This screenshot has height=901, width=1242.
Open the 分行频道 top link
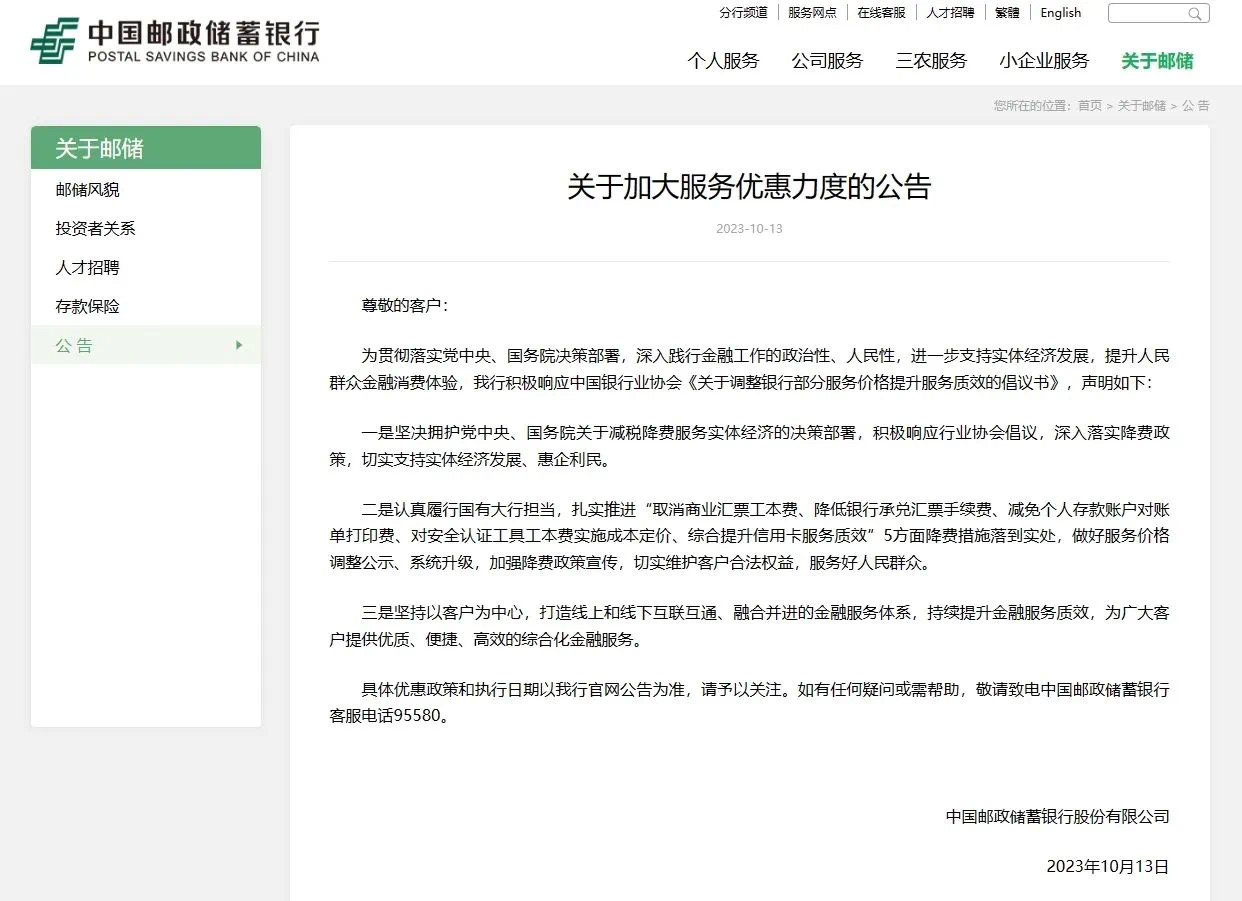click(x=743, y=13)
